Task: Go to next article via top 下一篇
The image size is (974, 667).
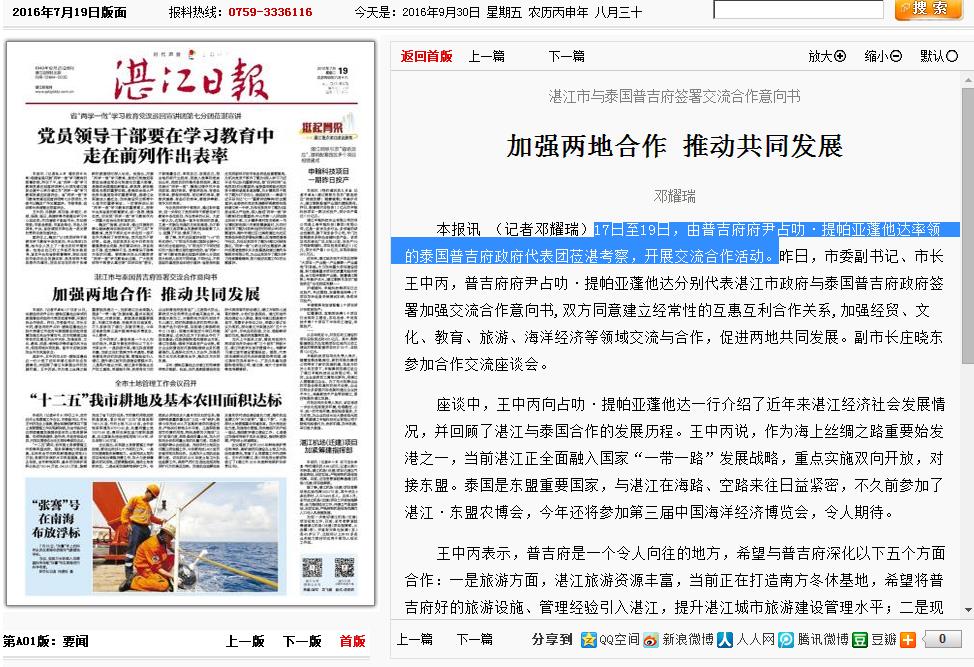Action: click(566, 57)
